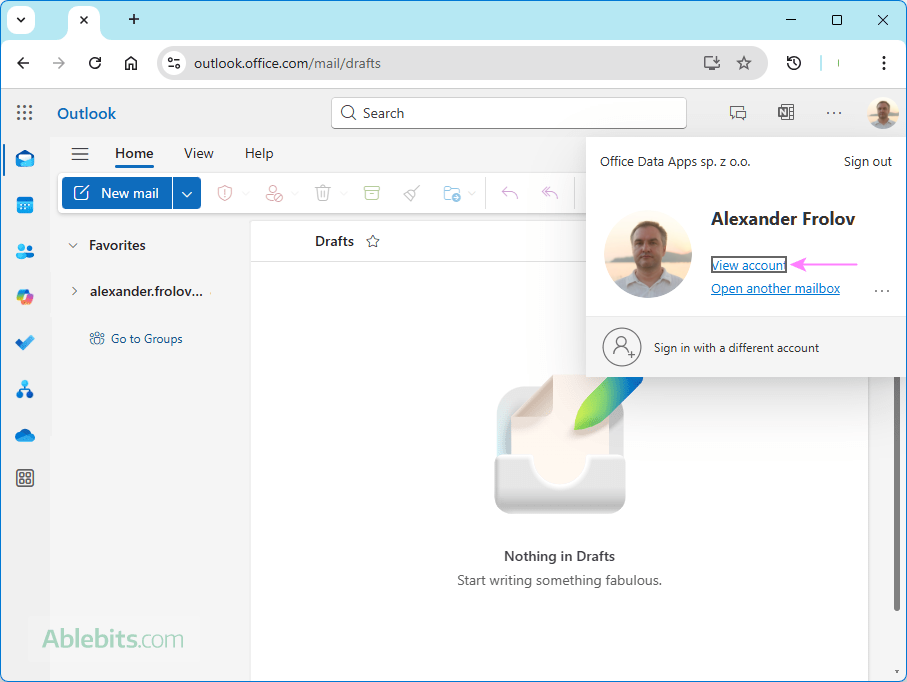This screenshot has width=907, height=682.
Task: Switch to the View ribbon tab
Action: click(198, 154)
